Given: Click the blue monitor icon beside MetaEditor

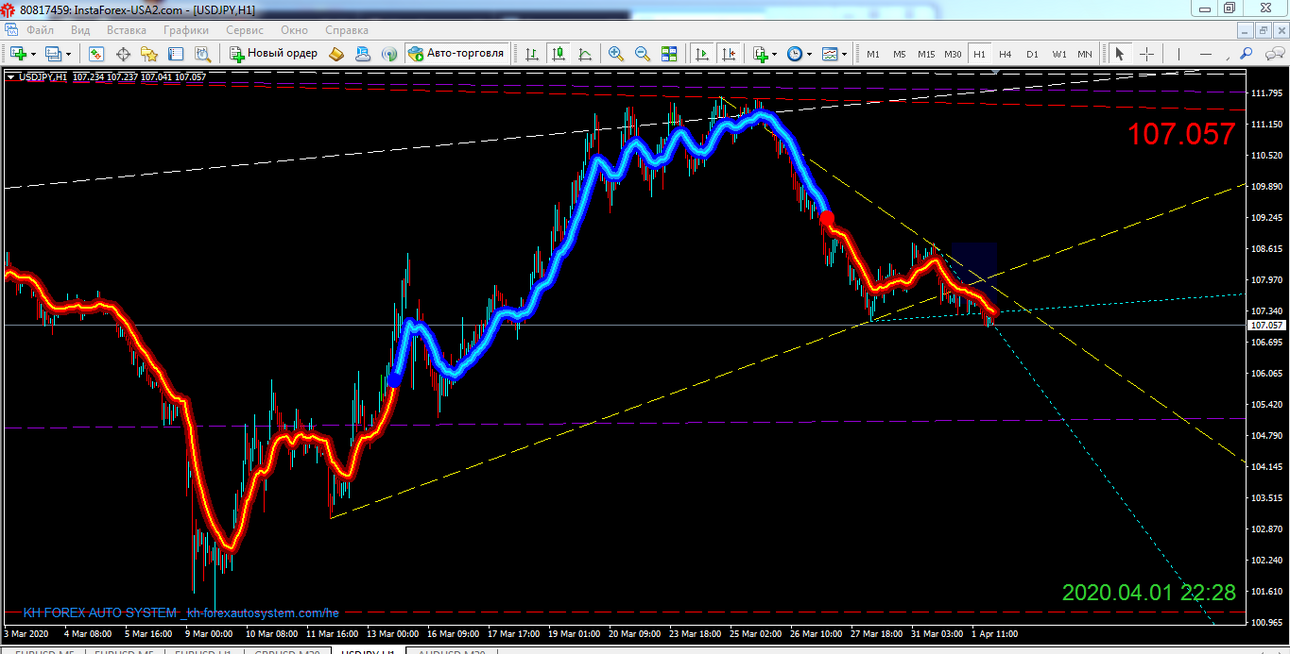Looking at the screenshot, I should tap(363, 53).
